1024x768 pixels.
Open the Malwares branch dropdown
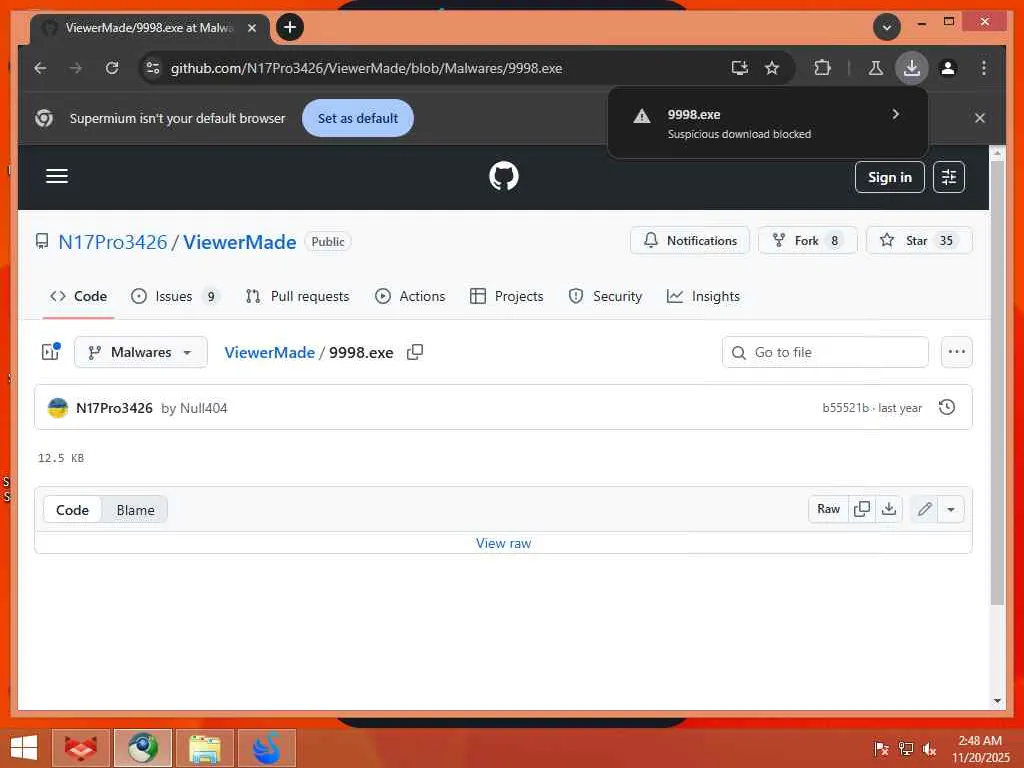[140, 352]
